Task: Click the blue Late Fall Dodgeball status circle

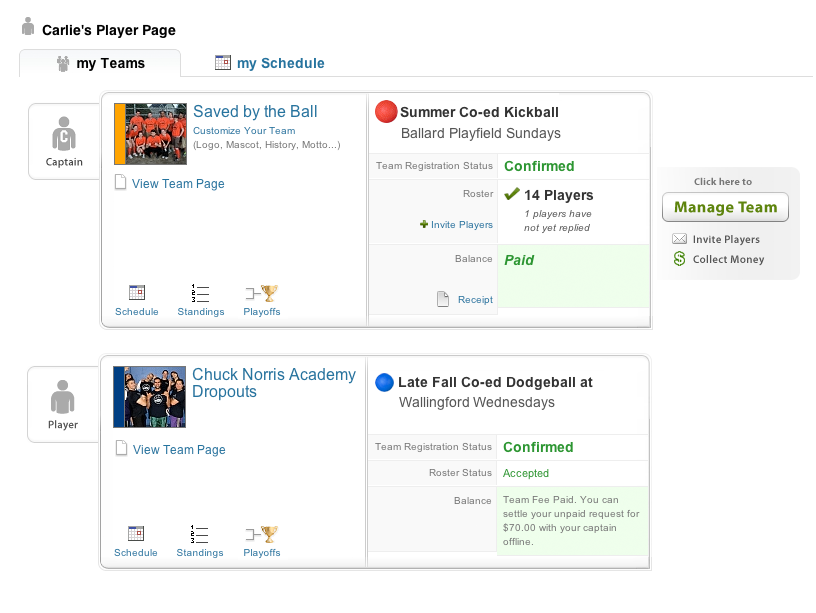Action: (x=384, y=381)
